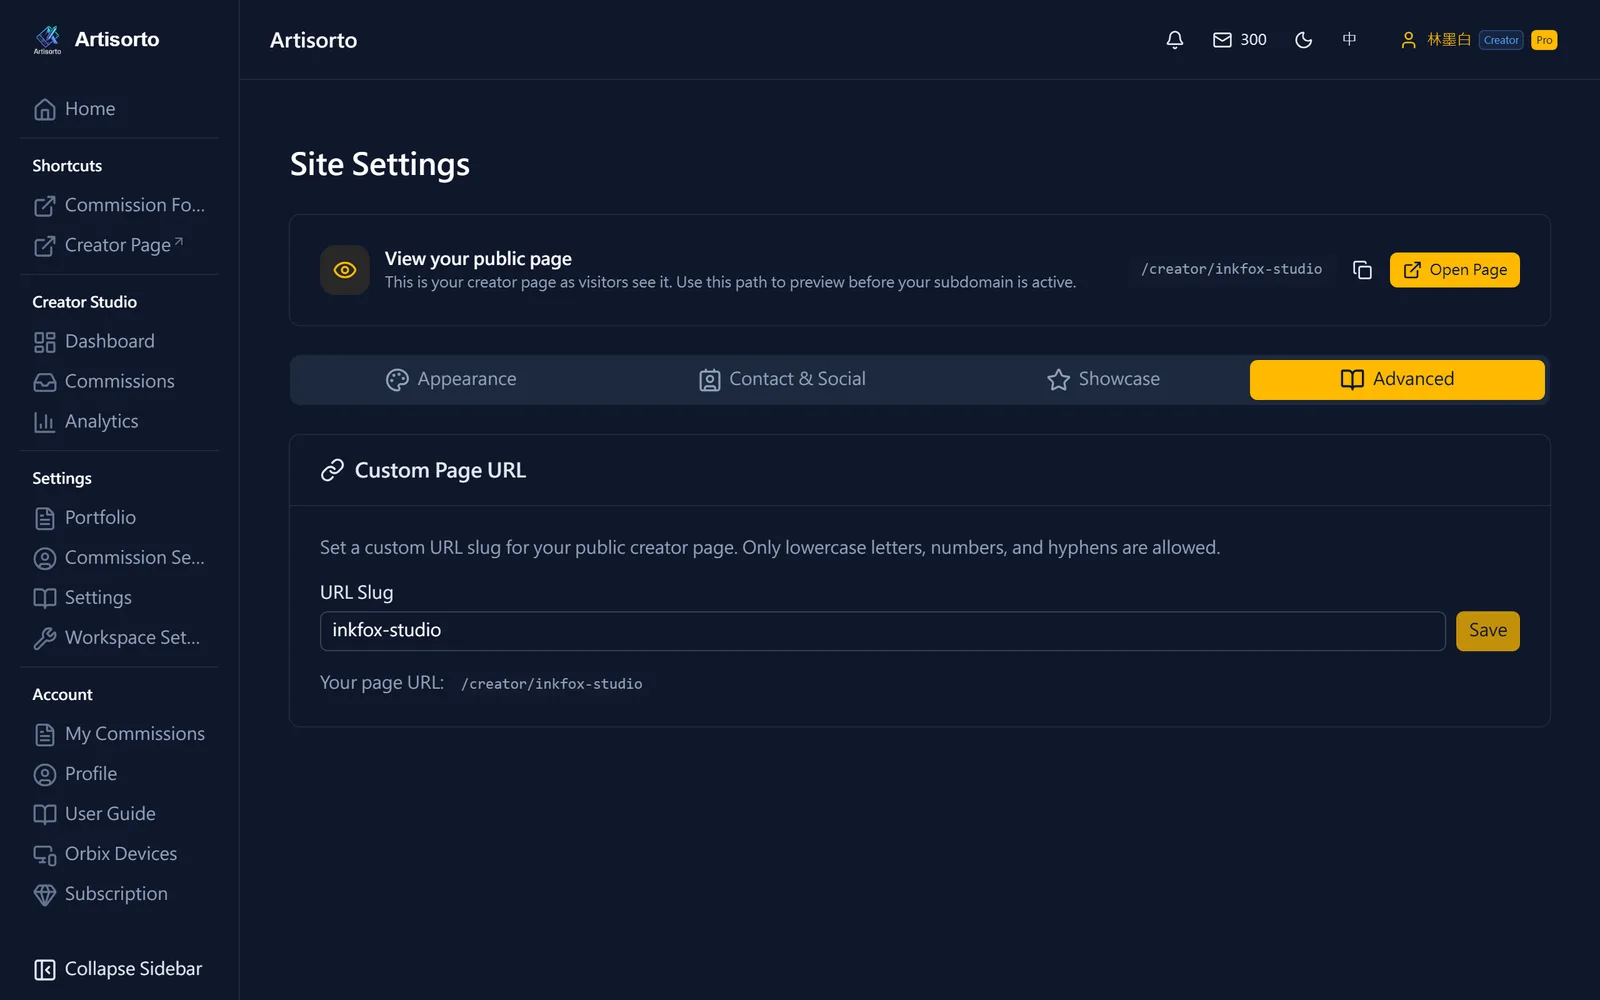Click the Artisorto logo icon
Viewport: 1600px width, 1000px height.
click(x=47, y=39)
